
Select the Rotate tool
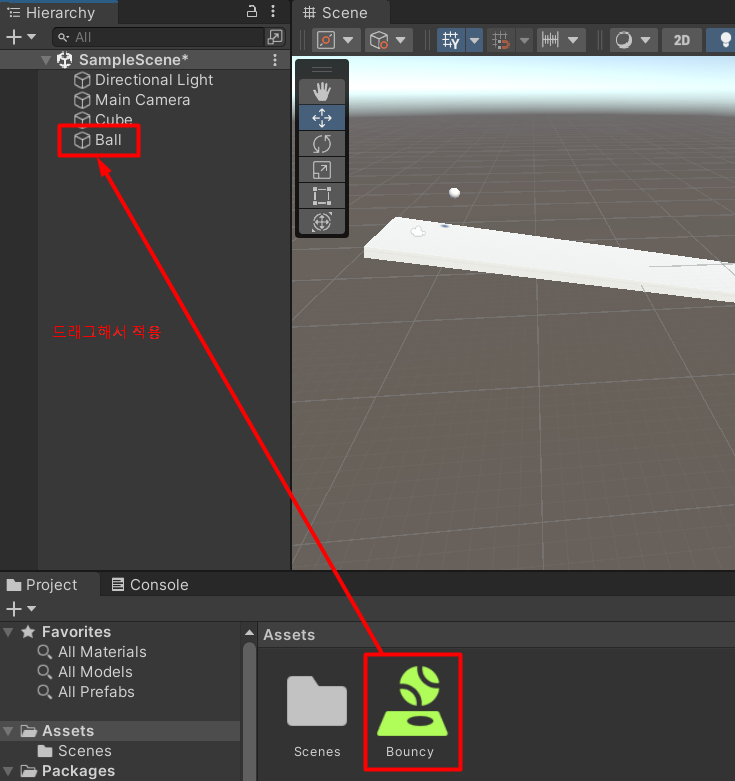click(322, 144)
